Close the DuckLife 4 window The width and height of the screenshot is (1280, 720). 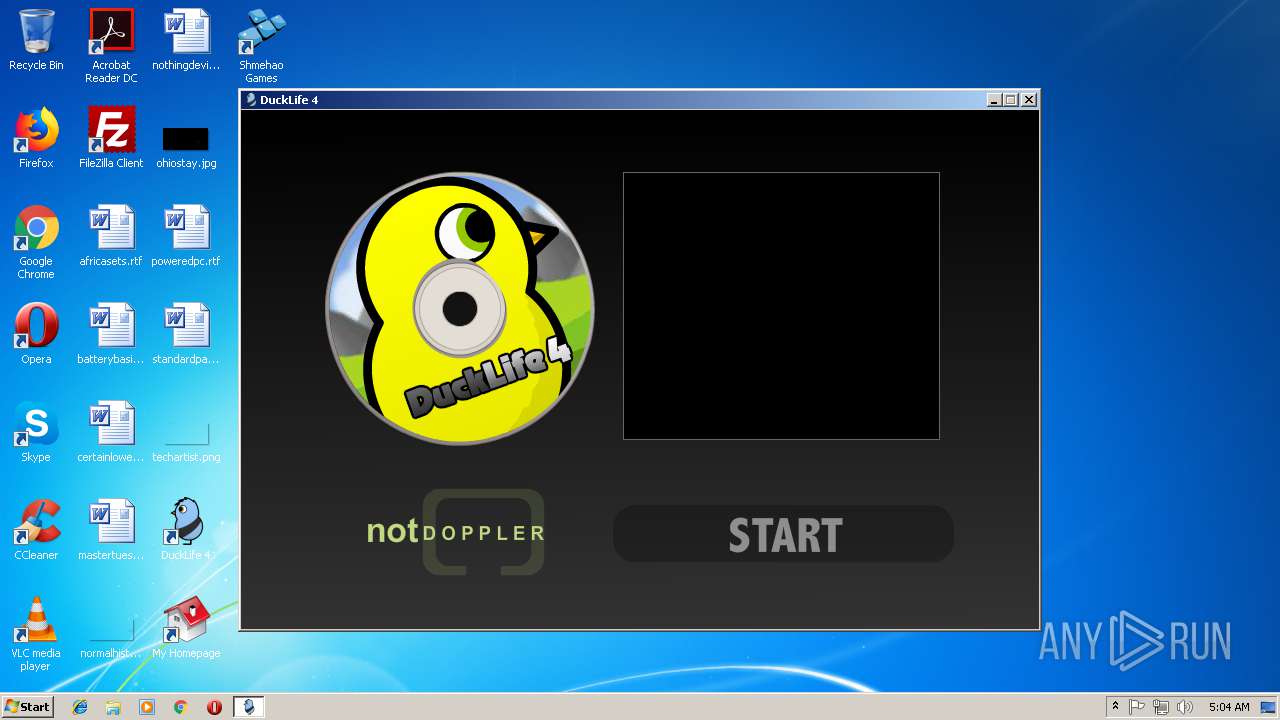pos(1029,100)
